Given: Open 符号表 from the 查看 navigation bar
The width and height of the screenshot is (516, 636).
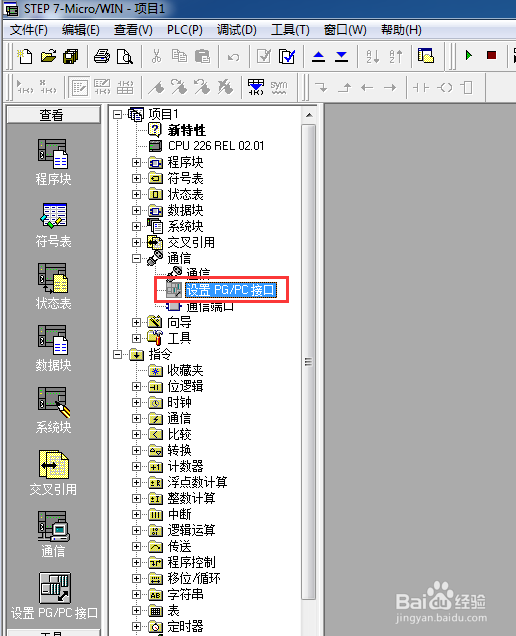Looking at the screenshot, I should pyautogui.click(x=53, y=225).
